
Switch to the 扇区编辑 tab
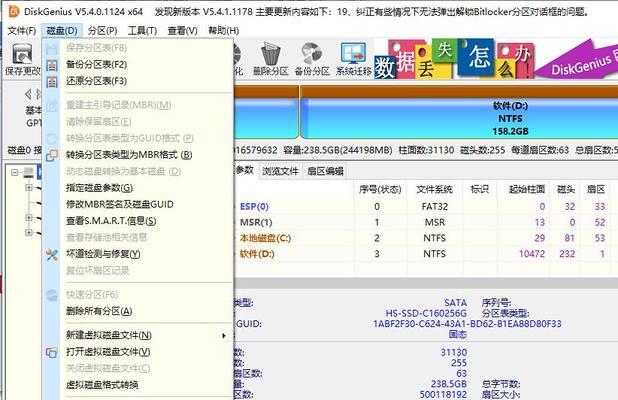[x=325, y=171]
